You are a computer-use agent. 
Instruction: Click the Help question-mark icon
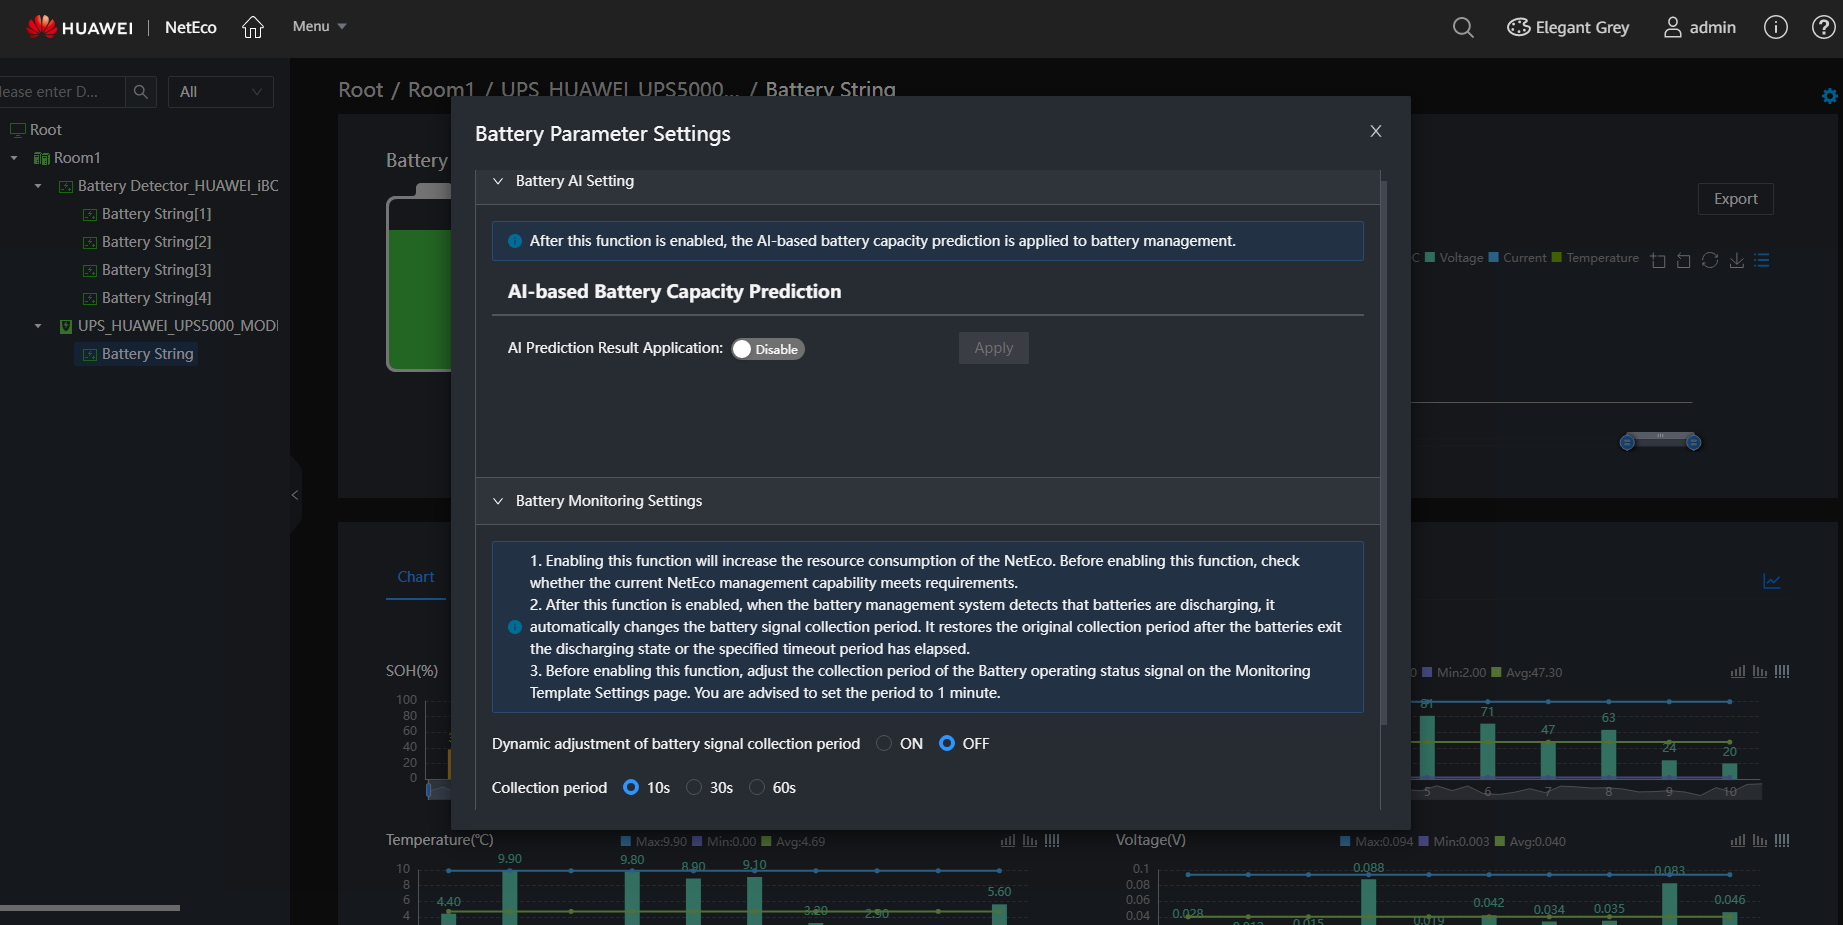click(x=1823, y=27)
